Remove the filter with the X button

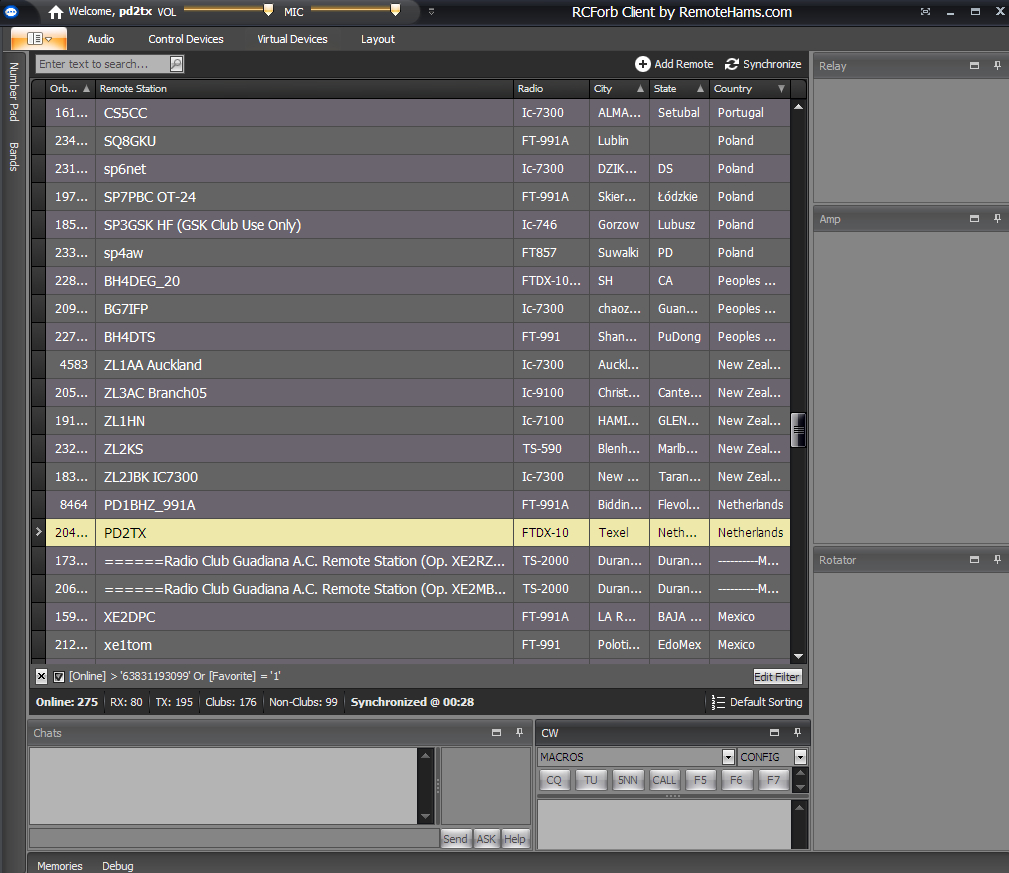coord(41,677)
